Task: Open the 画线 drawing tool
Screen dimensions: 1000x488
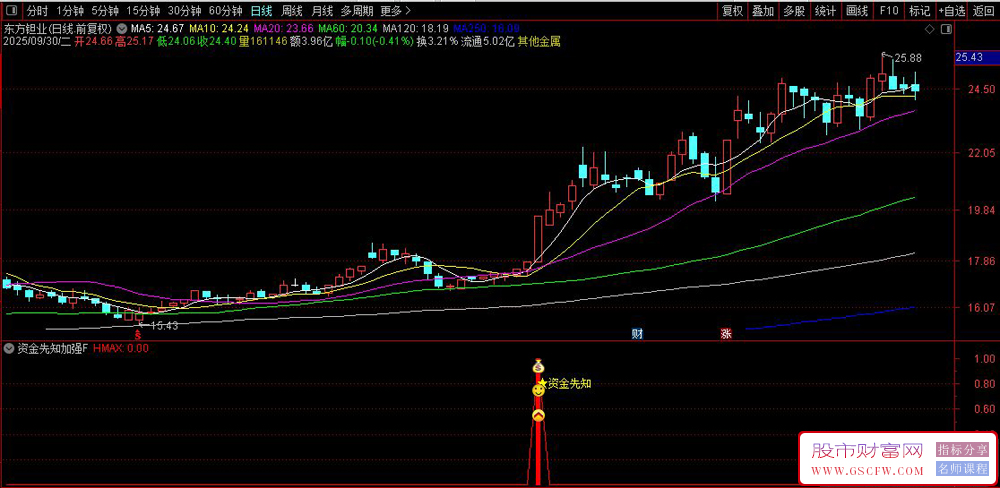Action: pyautogui.click(x=857, y=10)
